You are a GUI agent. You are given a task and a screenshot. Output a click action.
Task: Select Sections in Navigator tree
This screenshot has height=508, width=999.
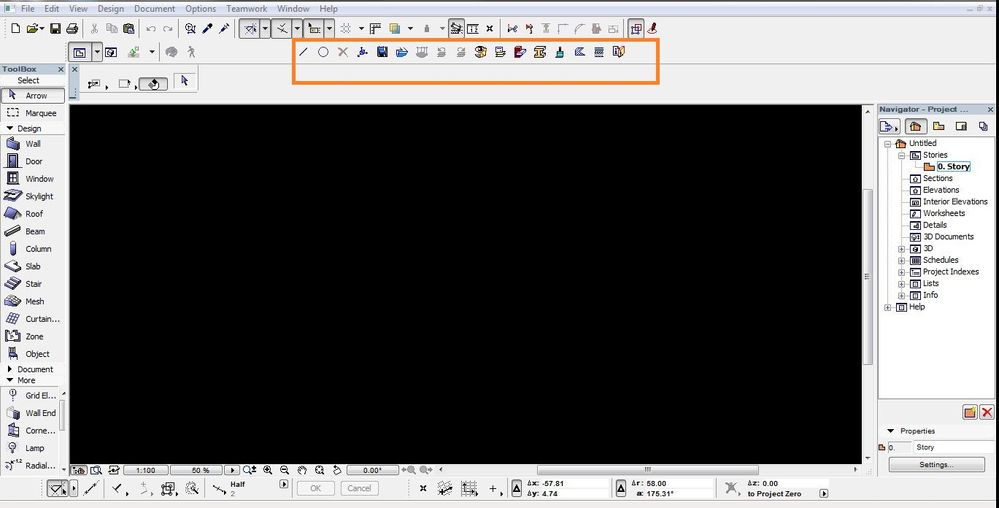(937, 178)
